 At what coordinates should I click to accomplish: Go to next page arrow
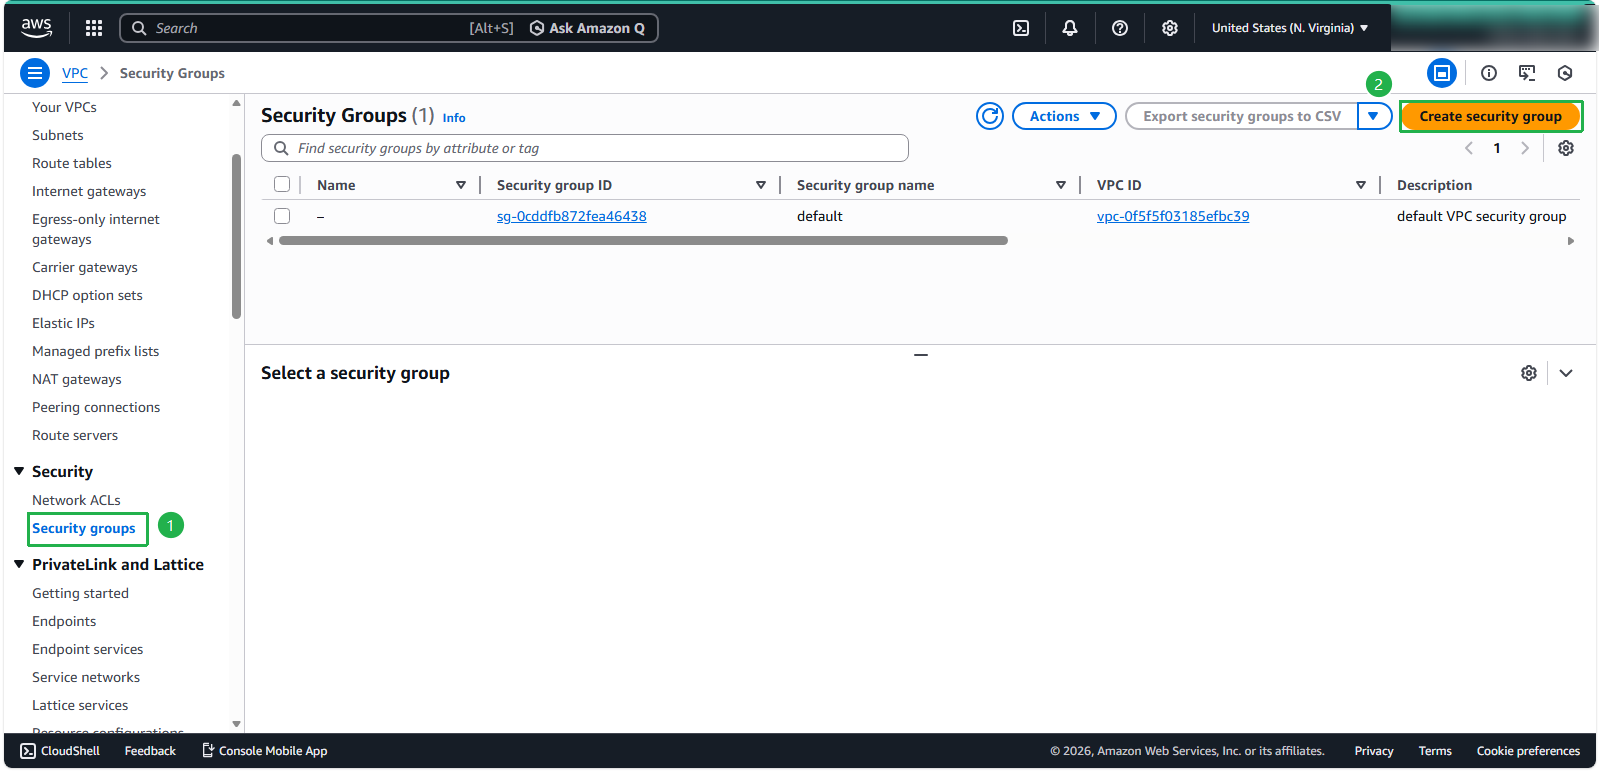1525,148
